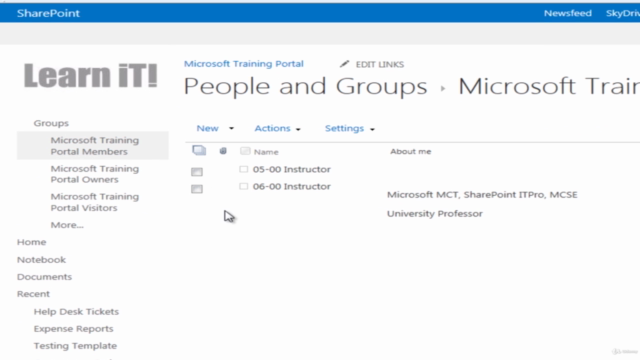Open Help Desk Tickets
The height and width of the screenshot is (360, 640).
76,311
